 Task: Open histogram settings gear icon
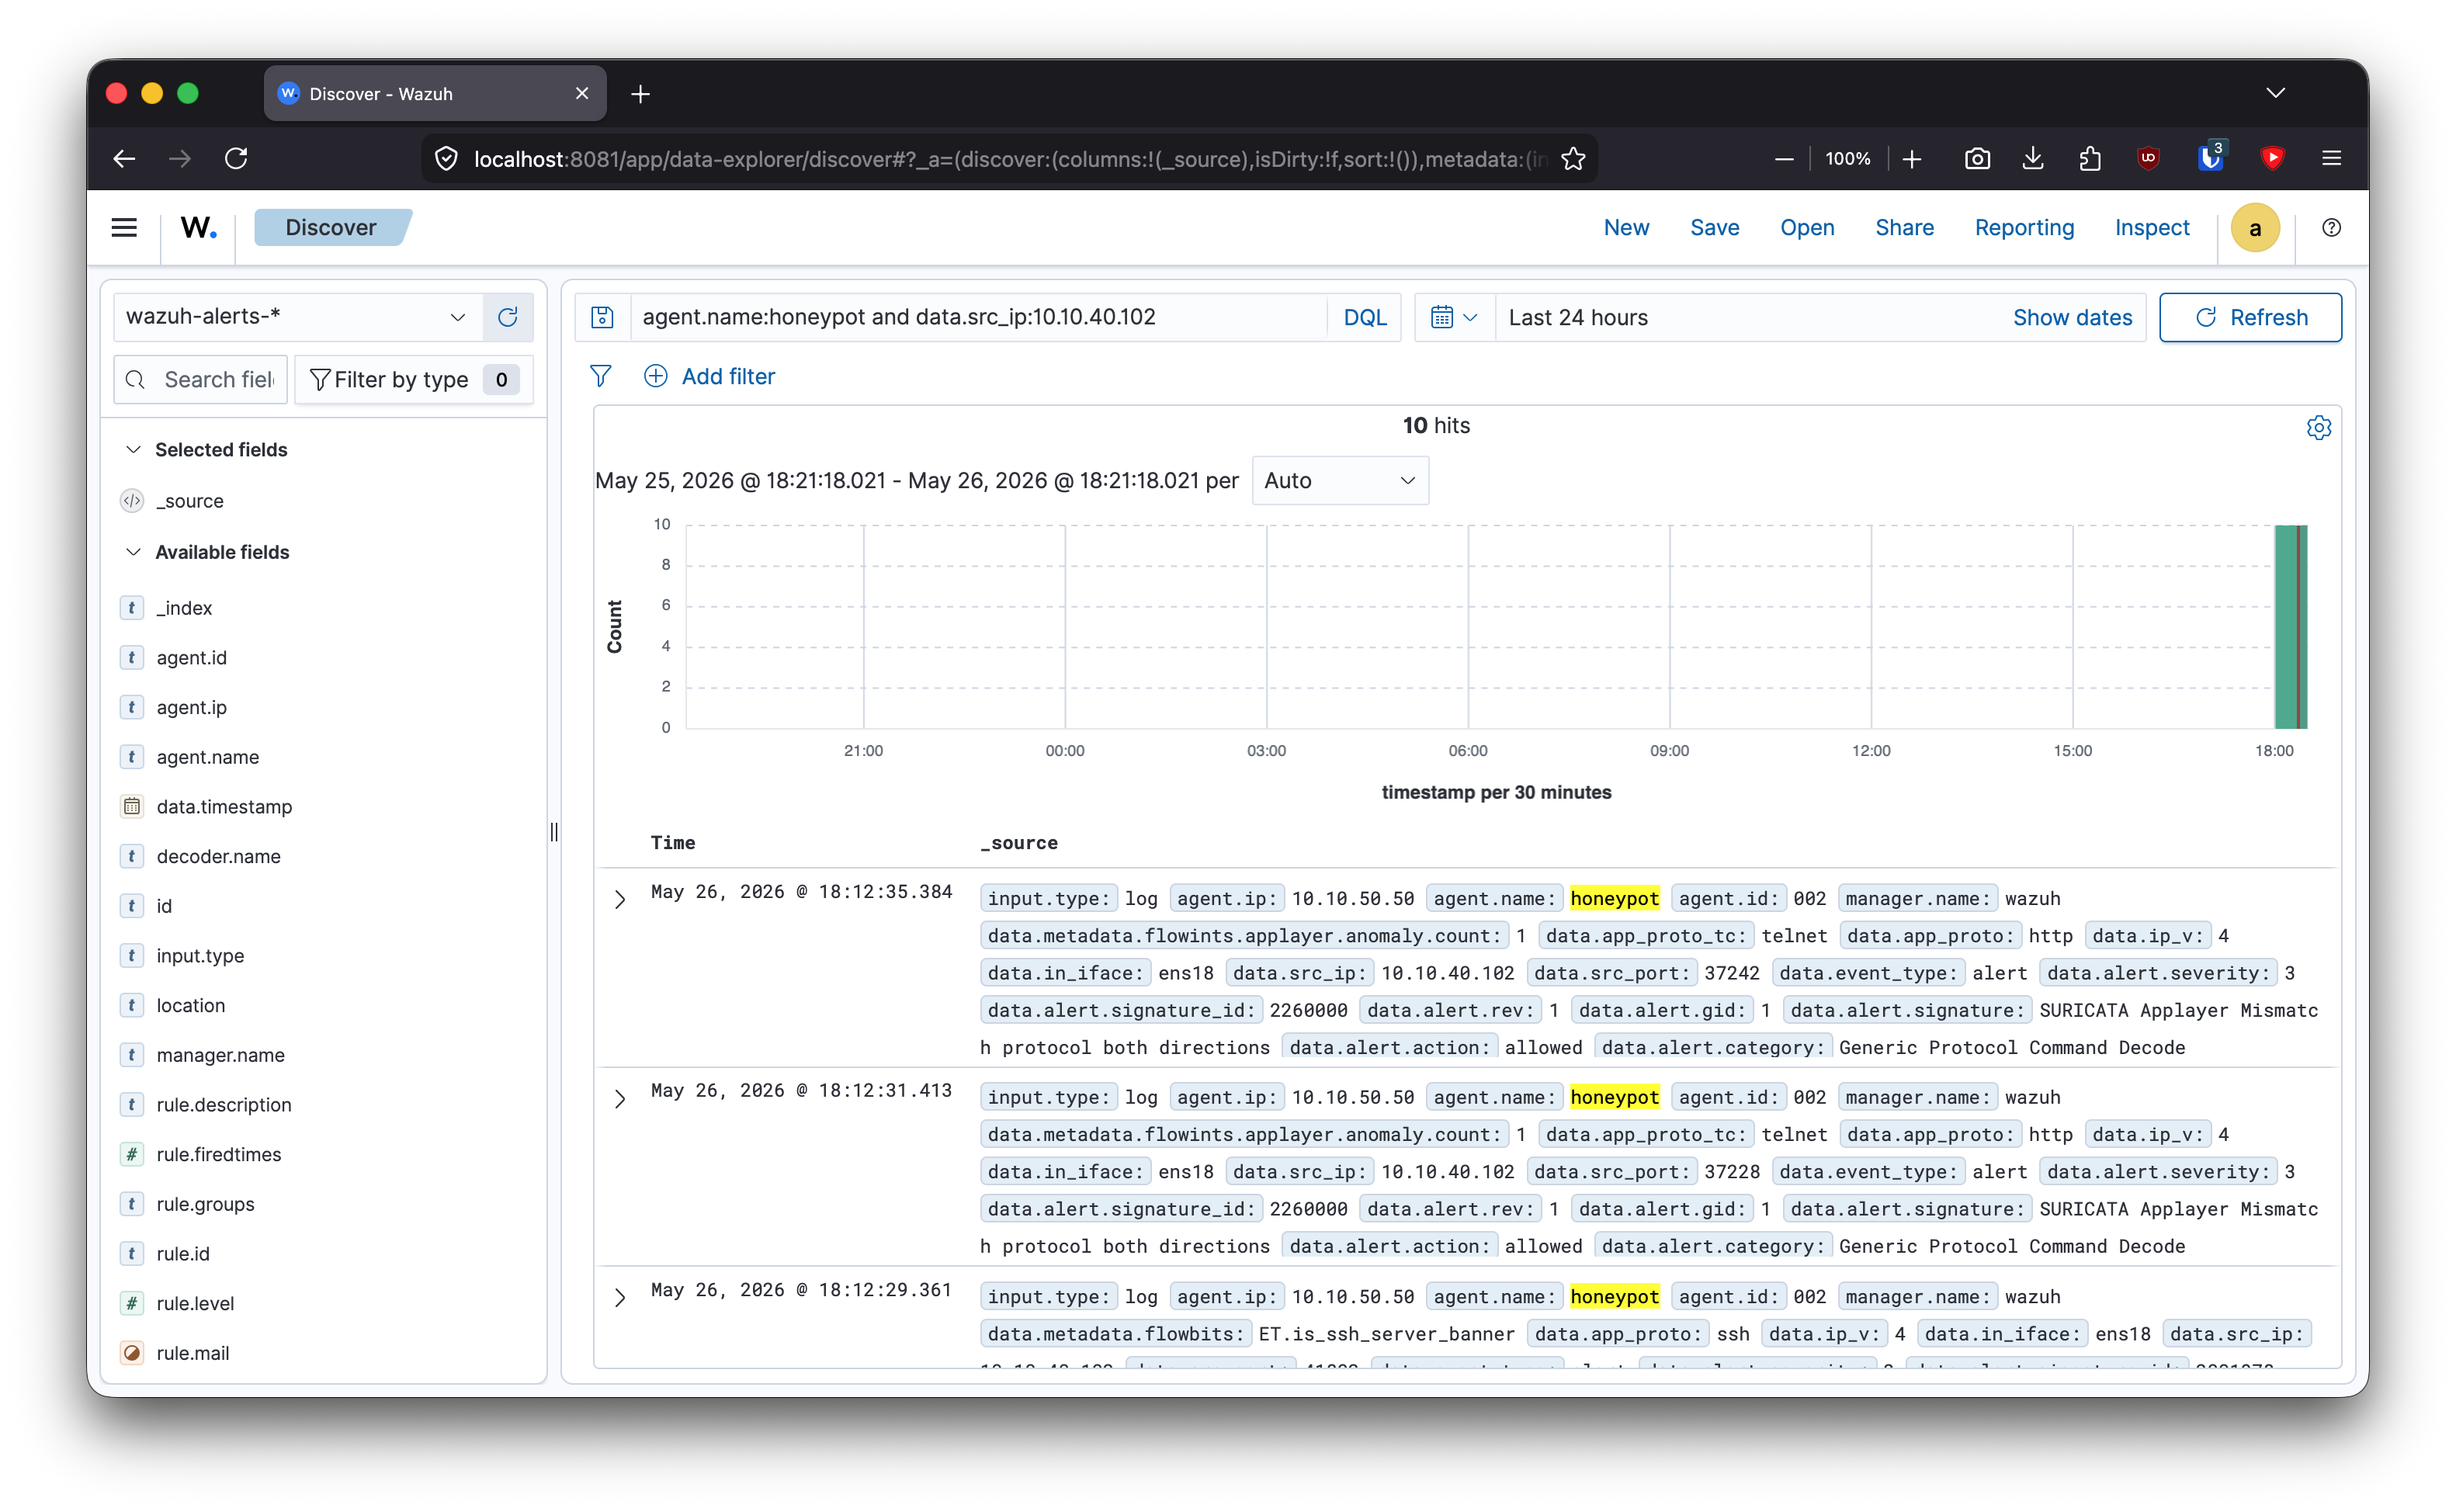[2318, 428]
